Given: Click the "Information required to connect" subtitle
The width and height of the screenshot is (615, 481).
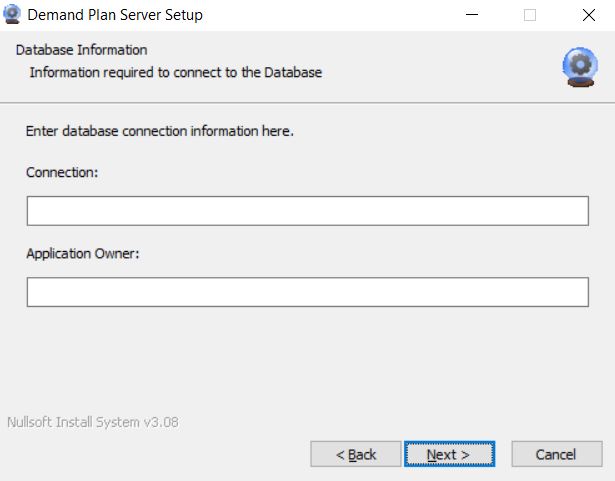Looking at the screenshot, I should click(x=175, y=72).
